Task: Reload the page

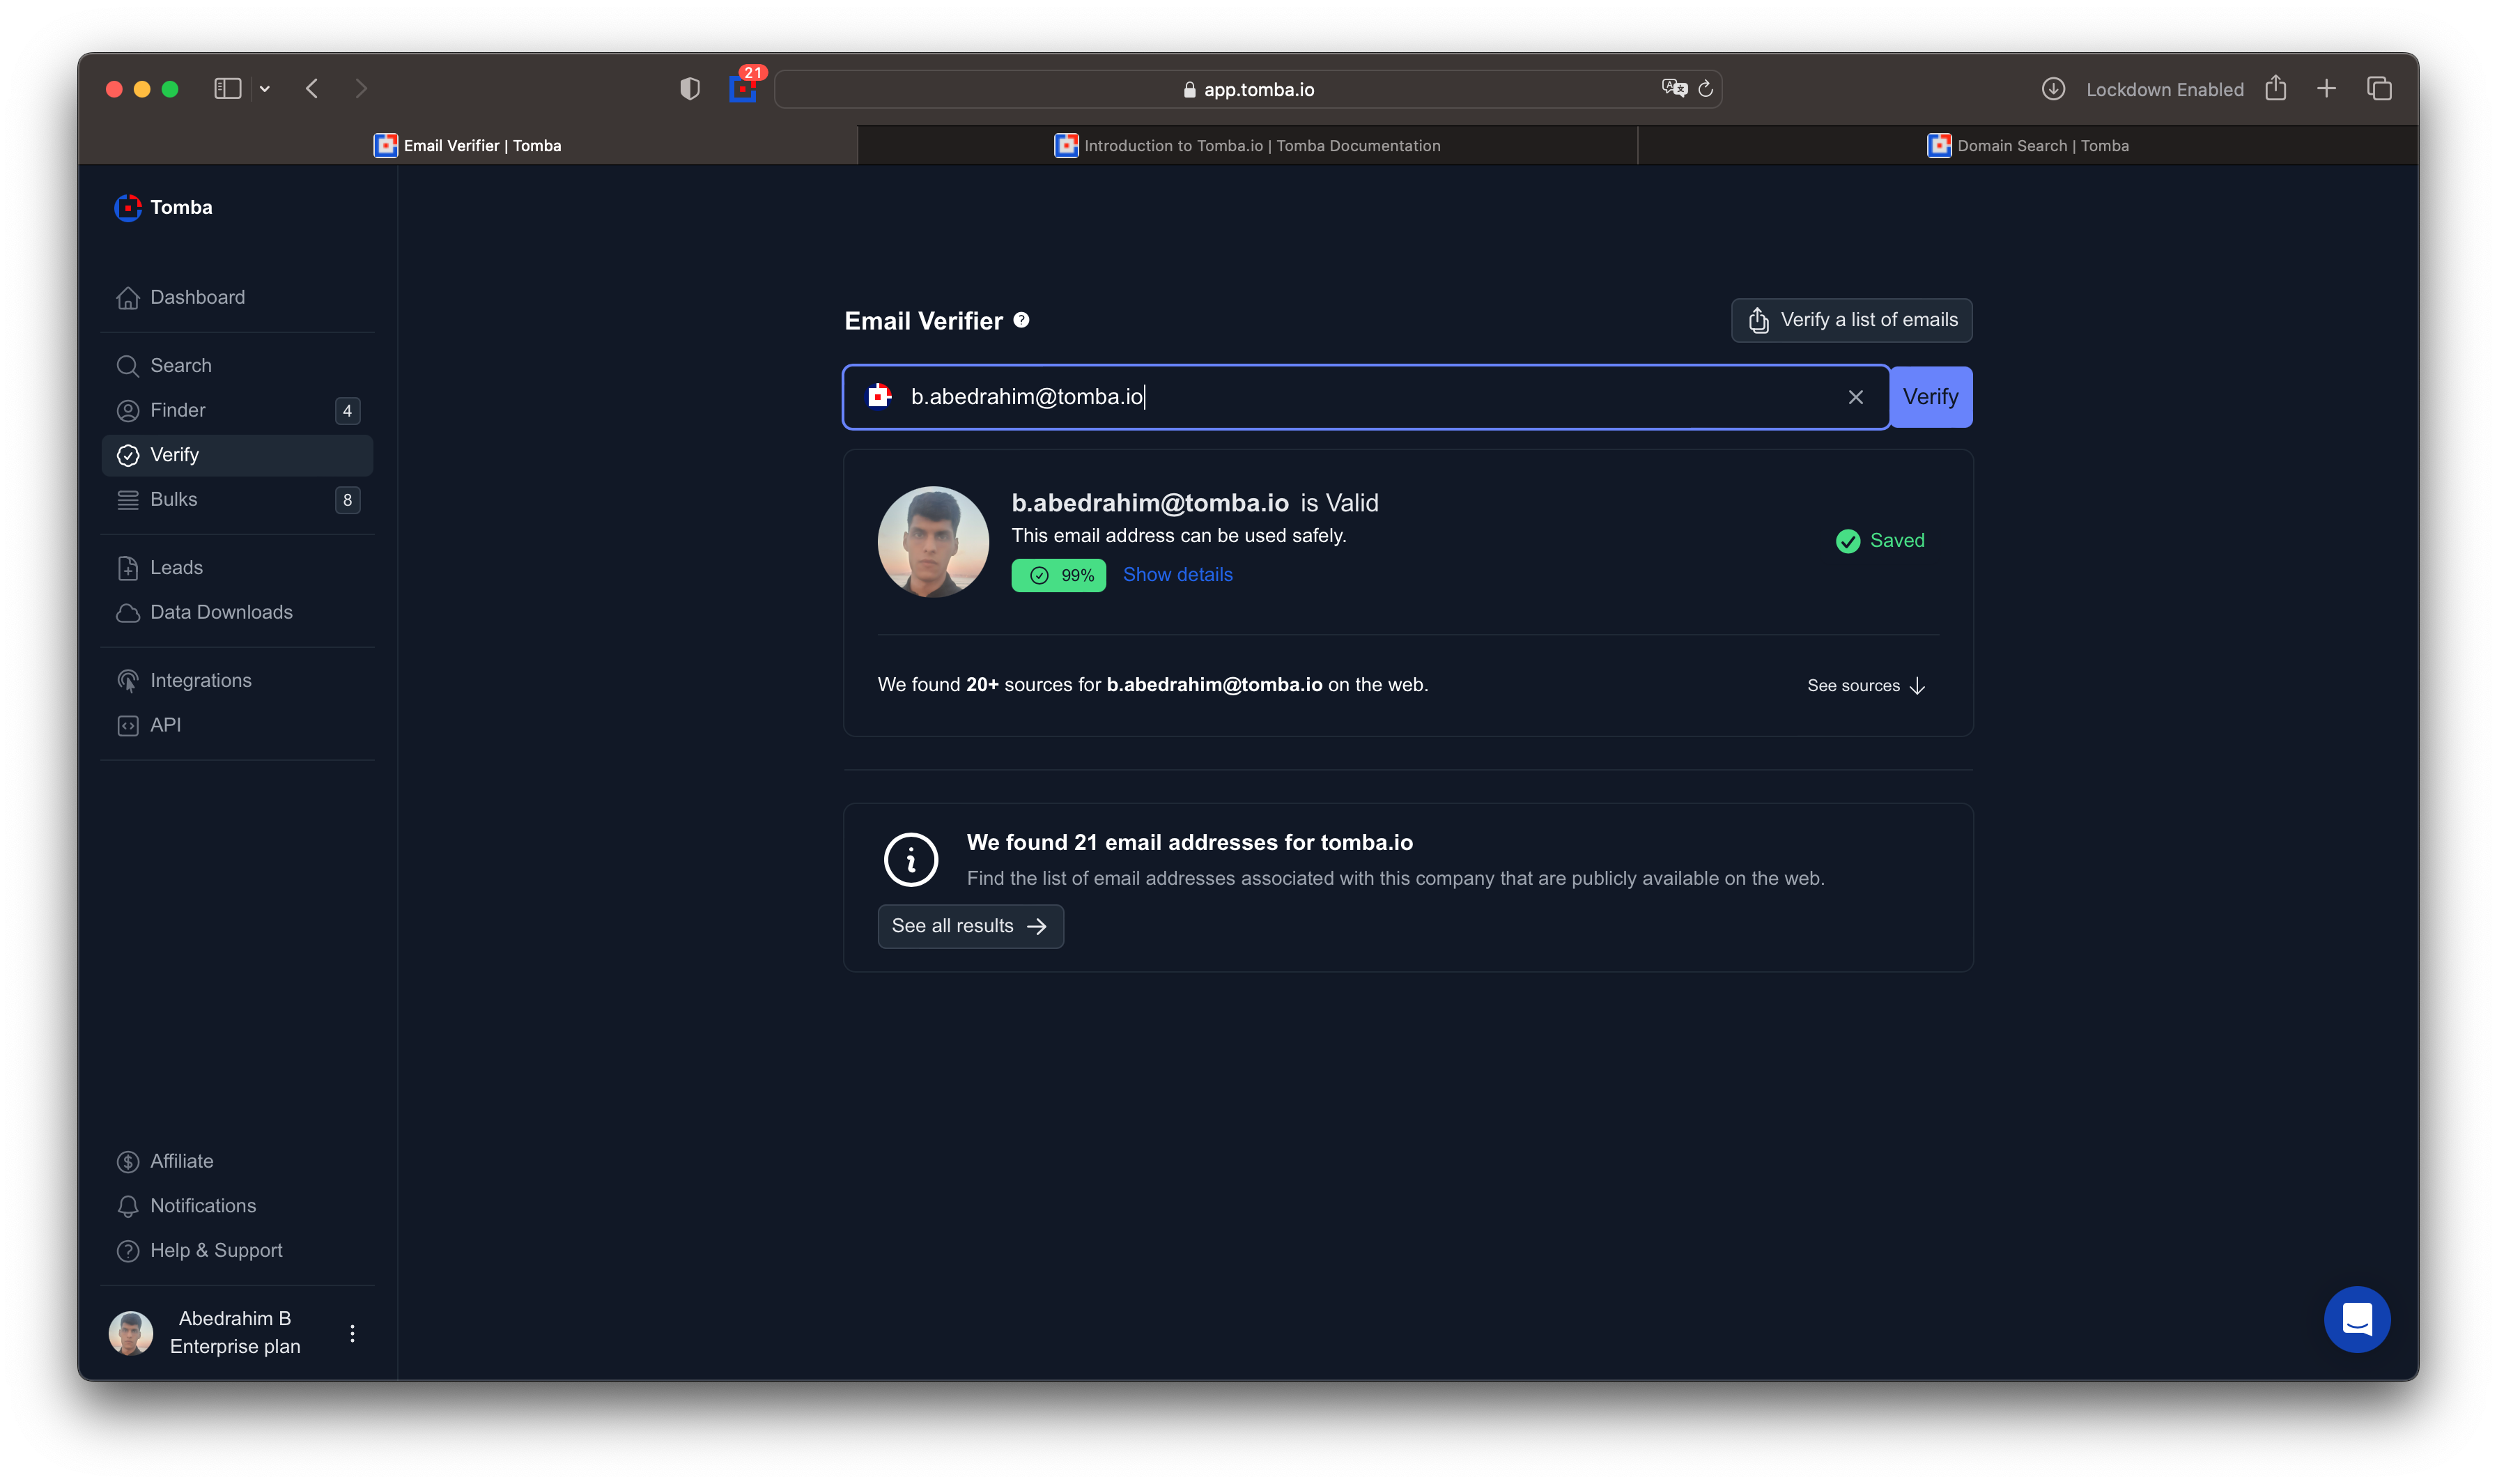Action: tap(1705, 89)
